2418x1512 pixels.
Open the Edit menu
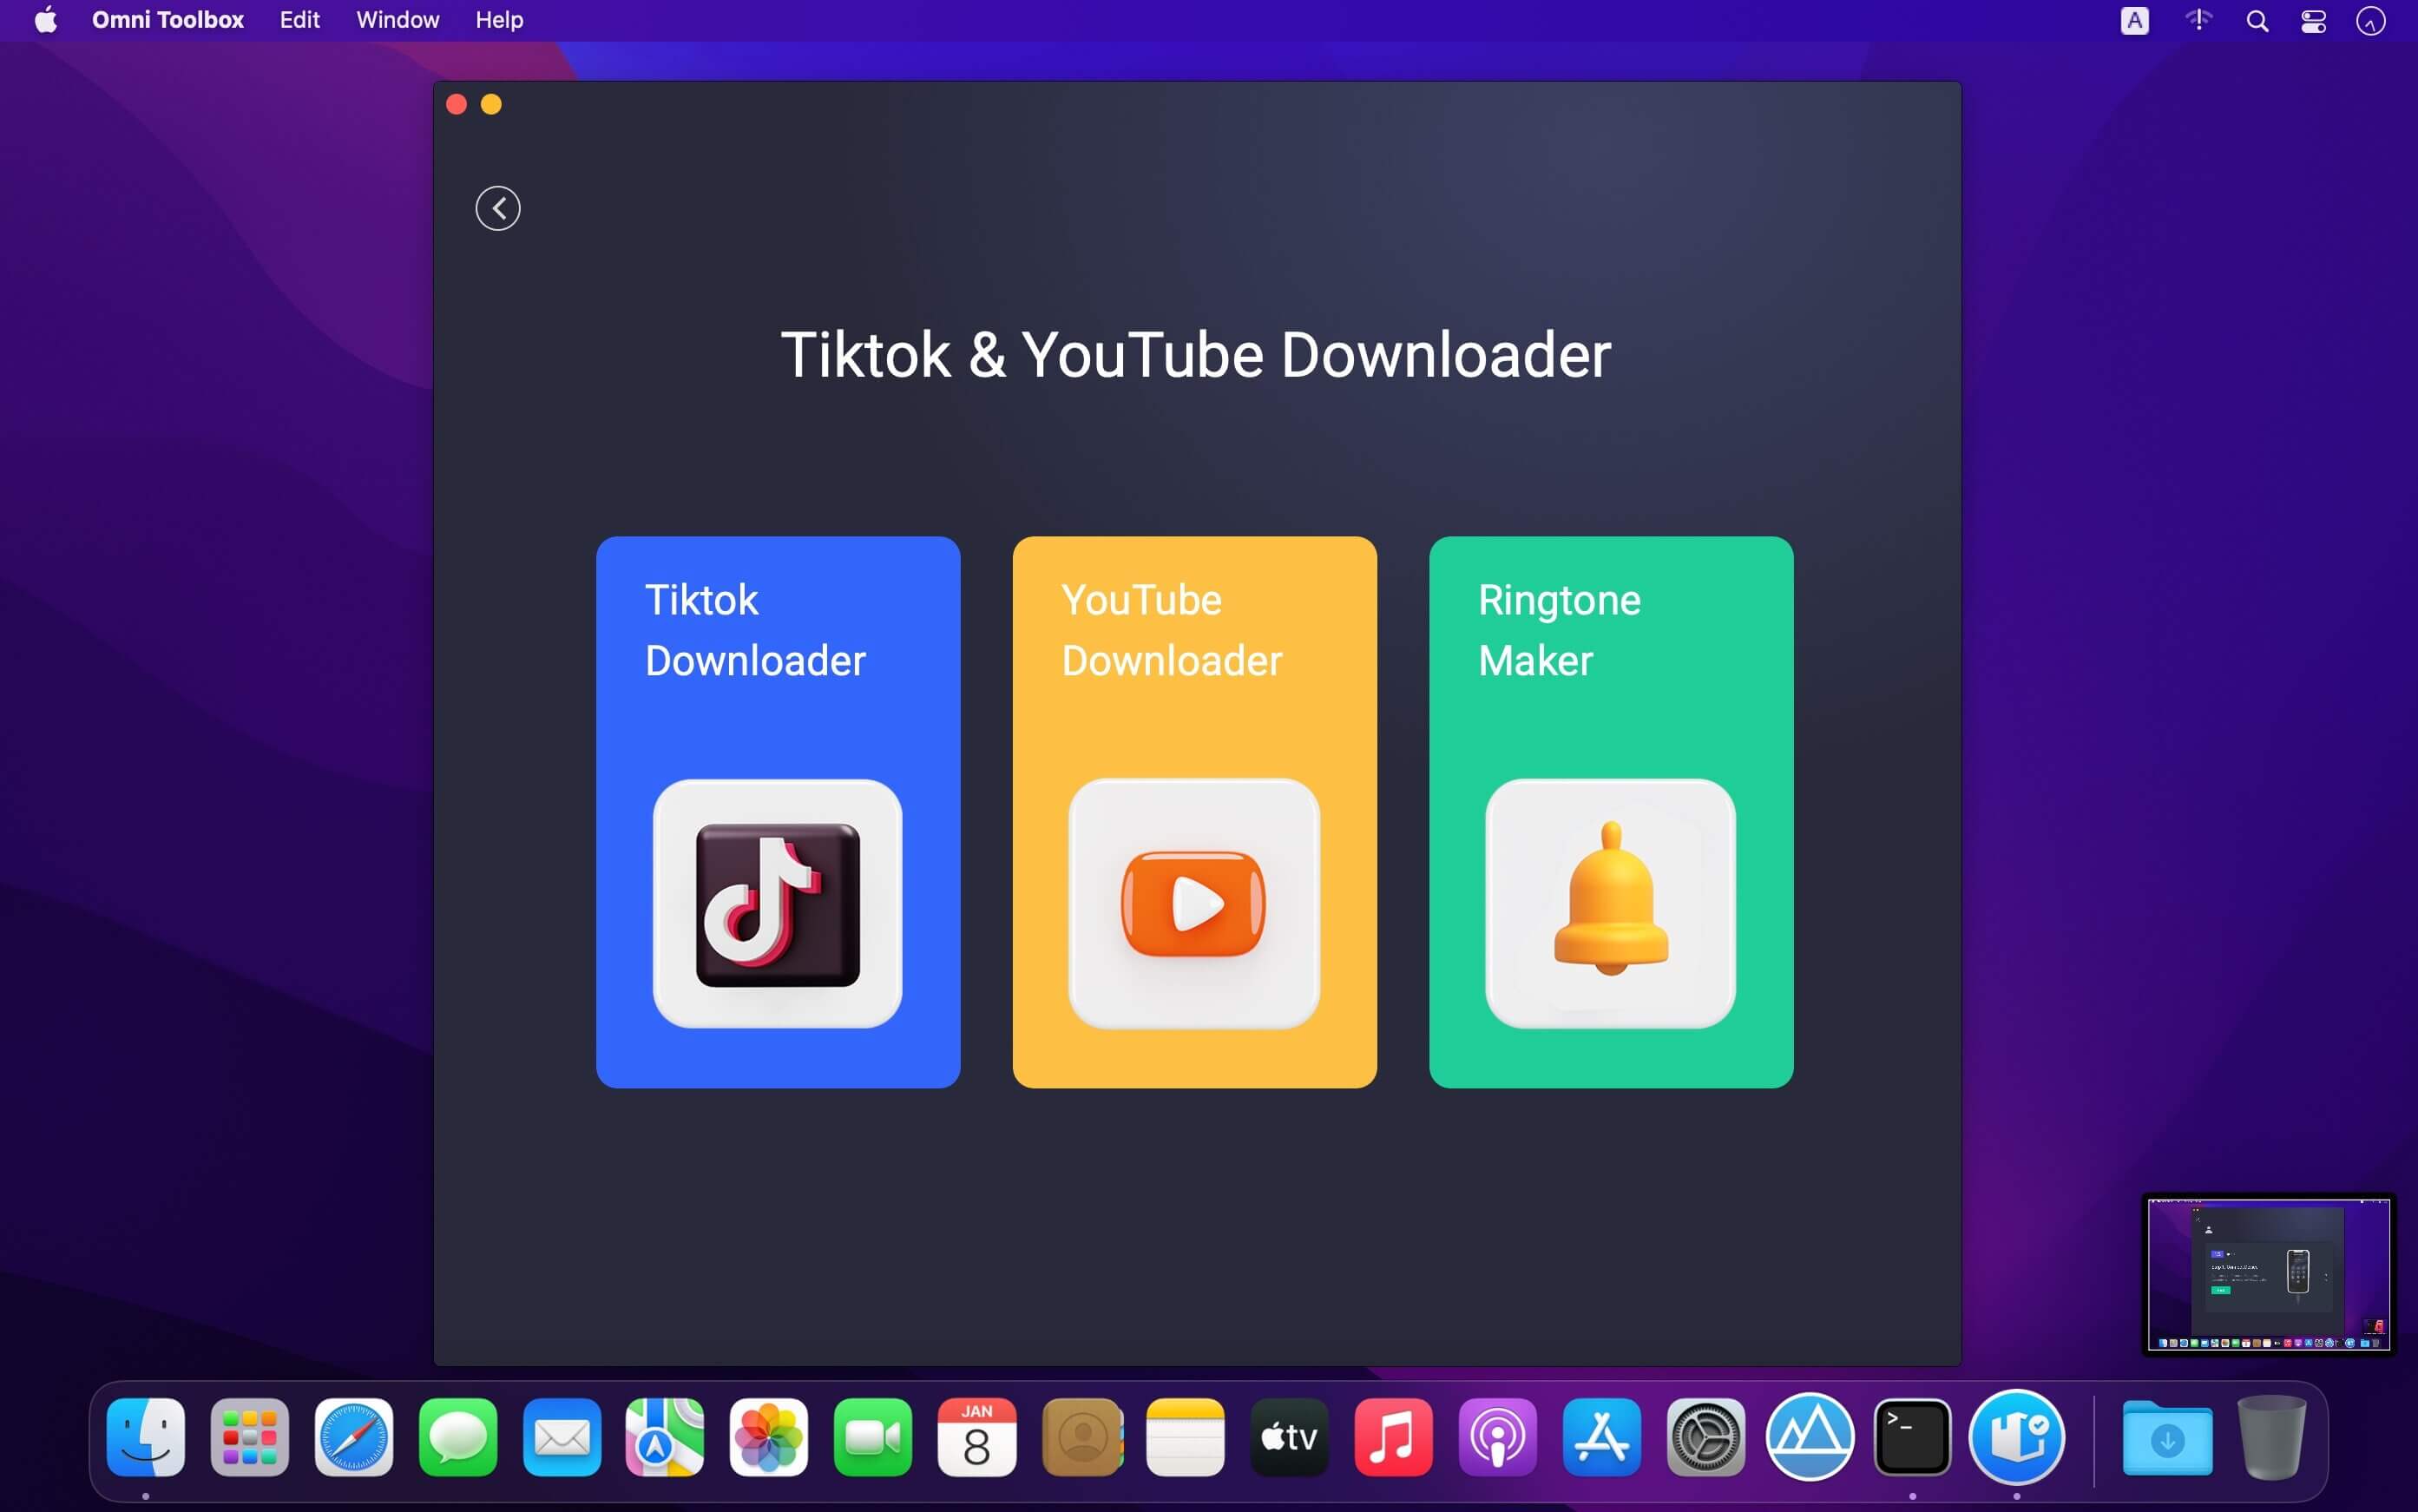click(x=298, y=19)
